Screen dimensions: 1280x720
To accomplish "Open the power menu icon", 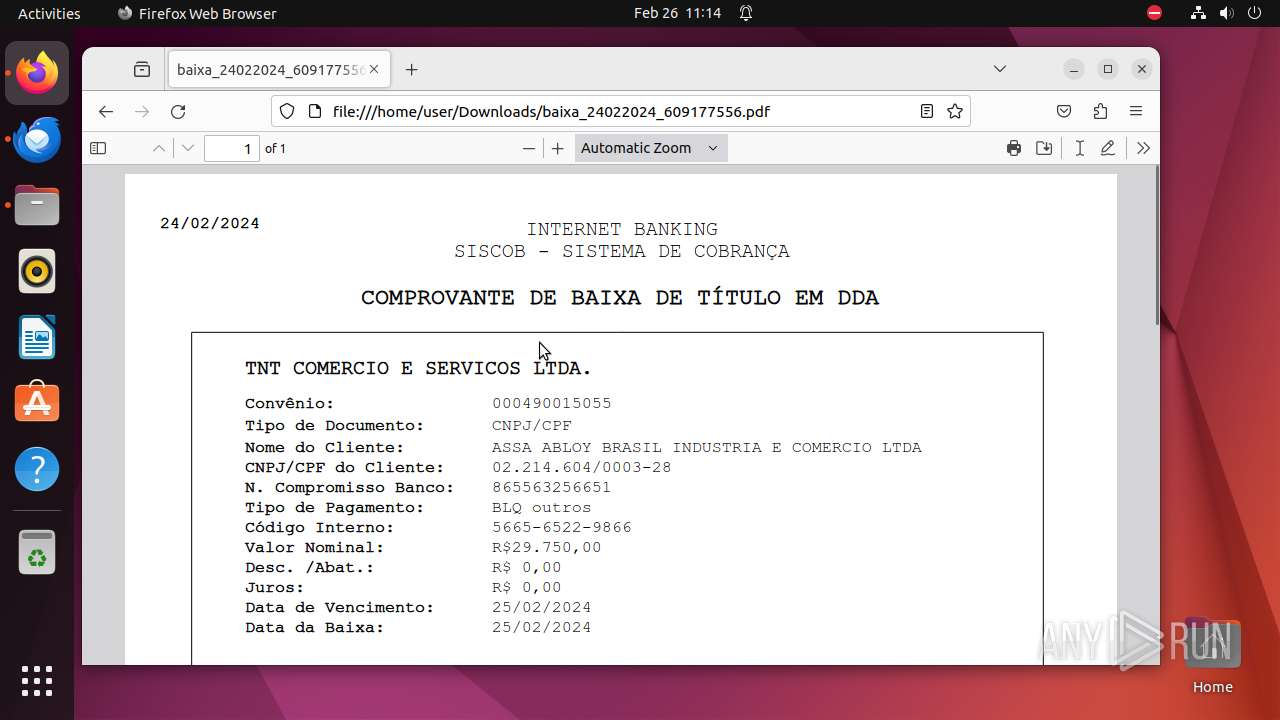I will [1255, 13].
